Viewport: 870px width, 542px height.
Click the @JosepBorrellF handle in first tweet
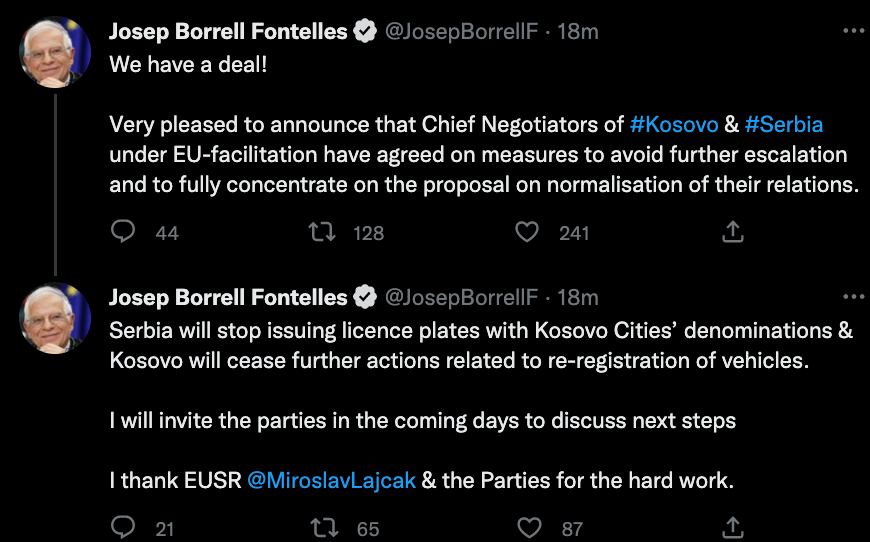tap(461, 31)
